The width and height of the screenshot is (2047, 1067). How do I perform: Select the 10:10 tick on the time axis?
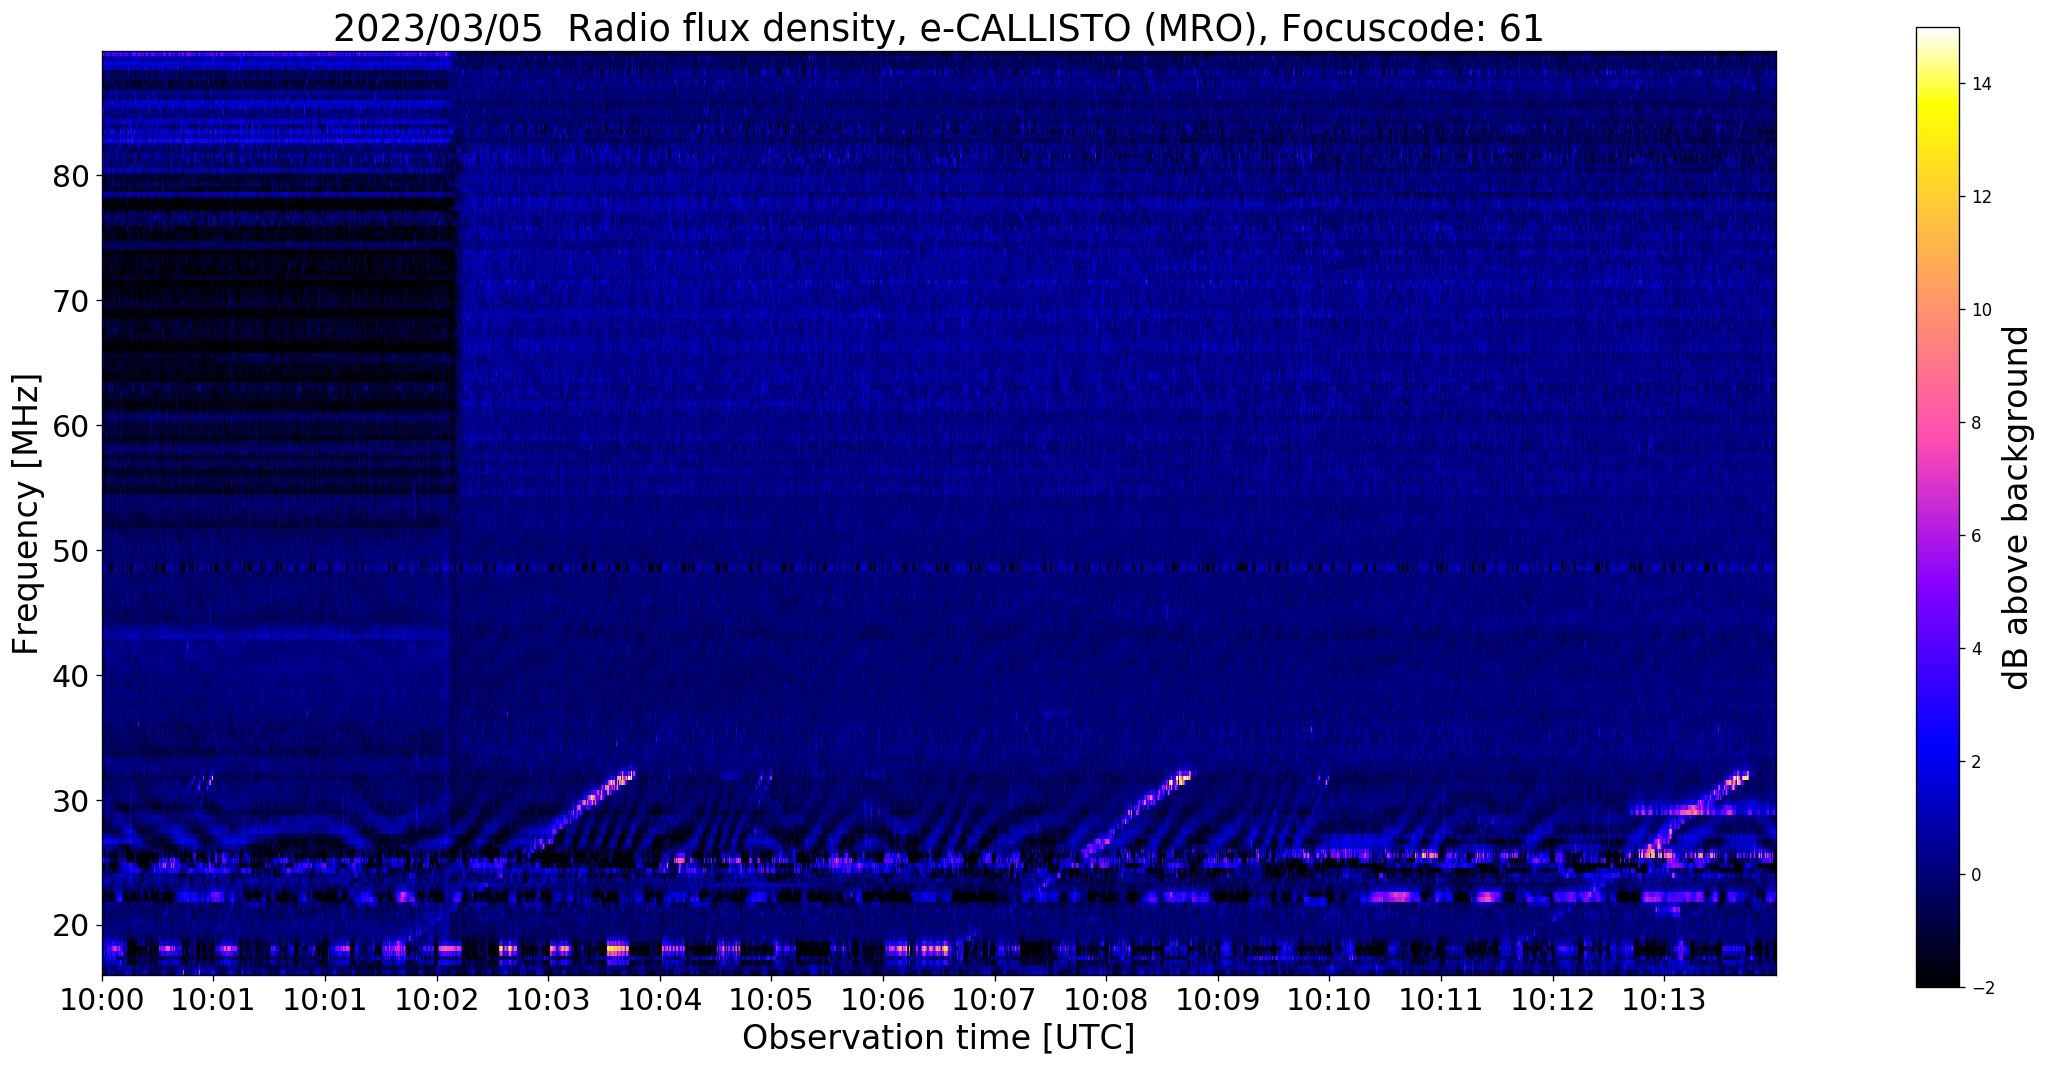click(x=1329, y=999)
